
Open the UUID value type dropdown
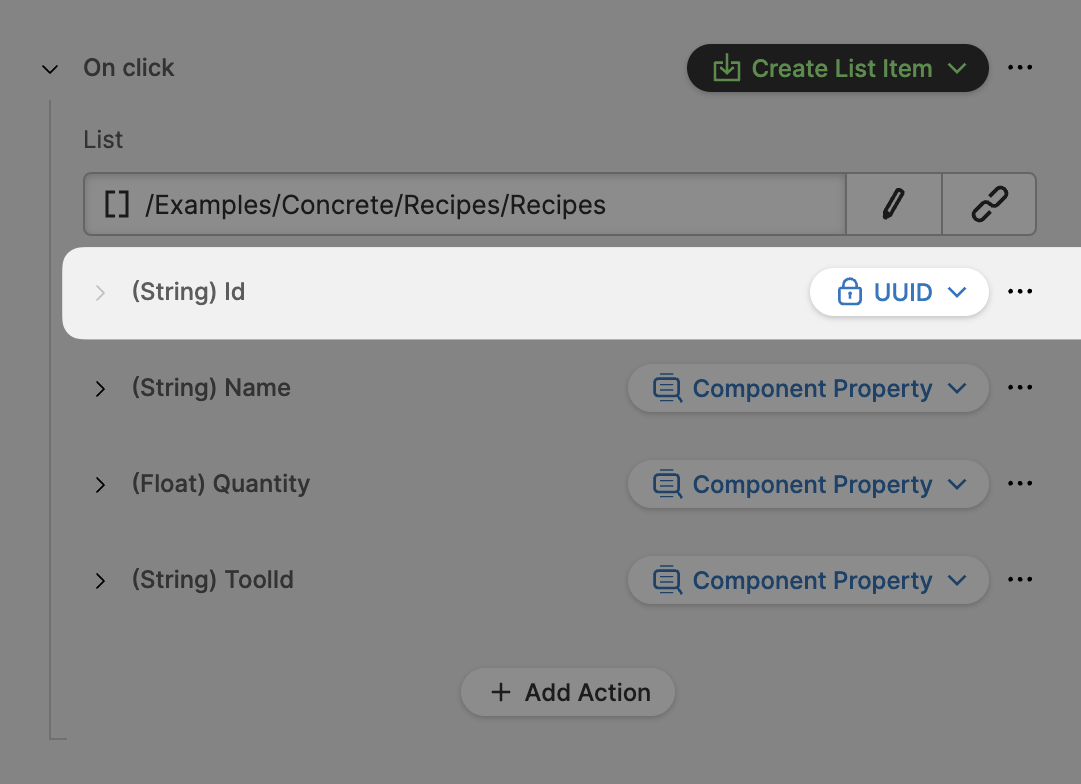point(900,292)
